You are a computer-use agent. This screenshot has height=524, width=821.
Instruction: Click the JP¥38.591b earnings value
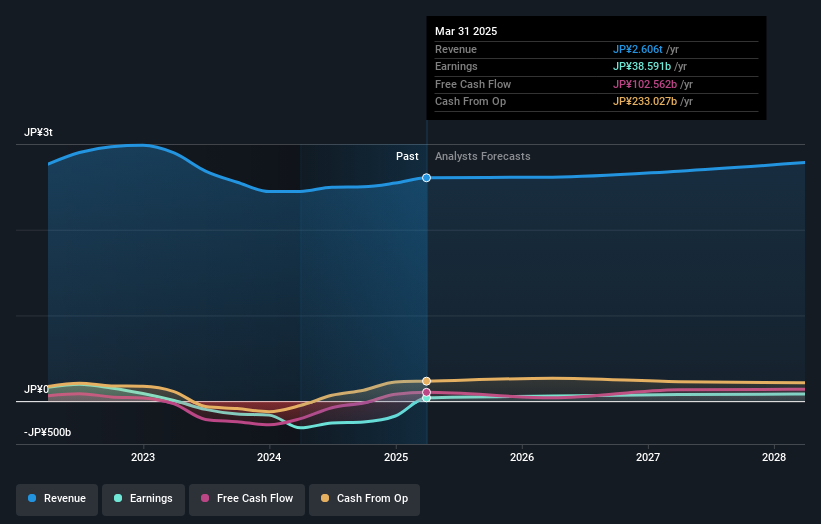coord(642,66)
